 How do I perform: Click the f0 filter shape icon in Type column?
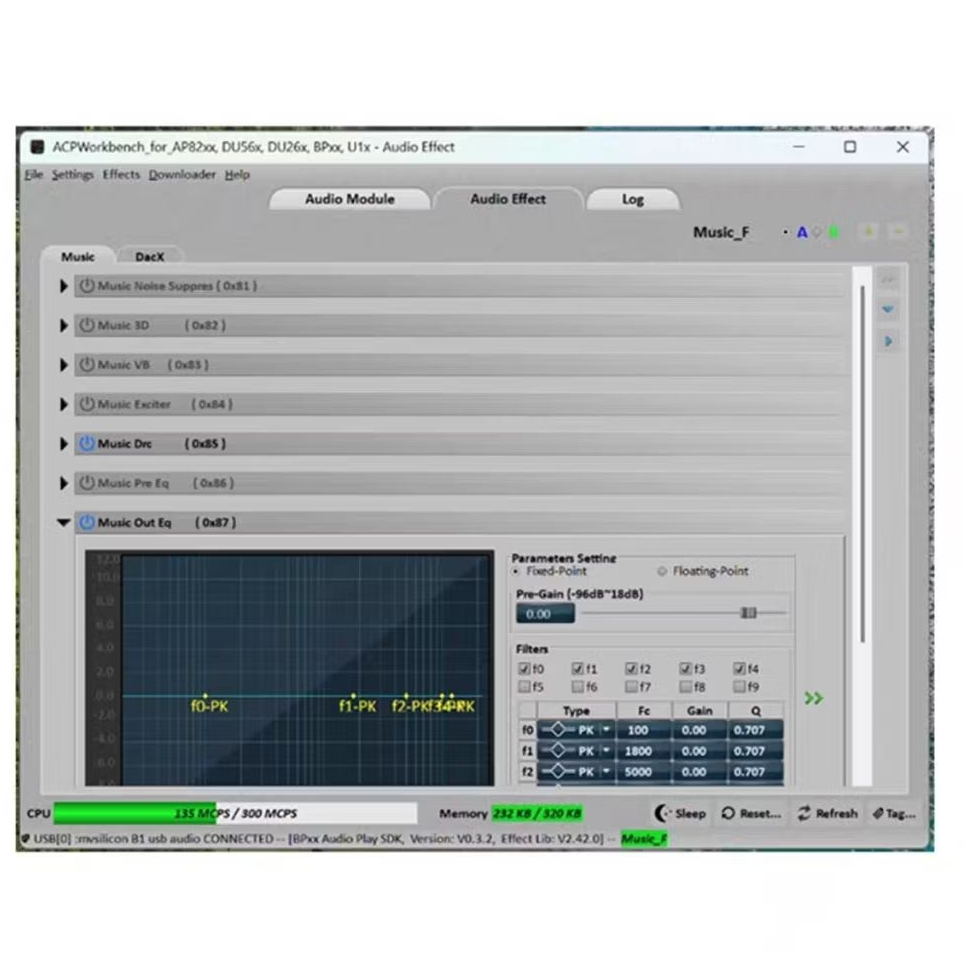pos(558,730)
